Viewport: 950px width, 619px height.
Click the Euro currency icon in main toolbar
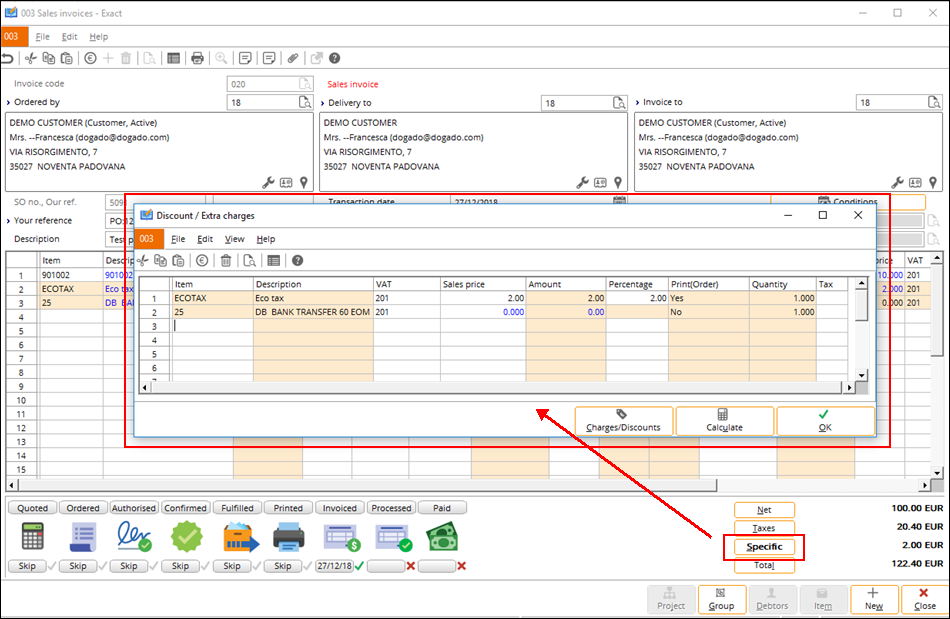pos(90,58)
